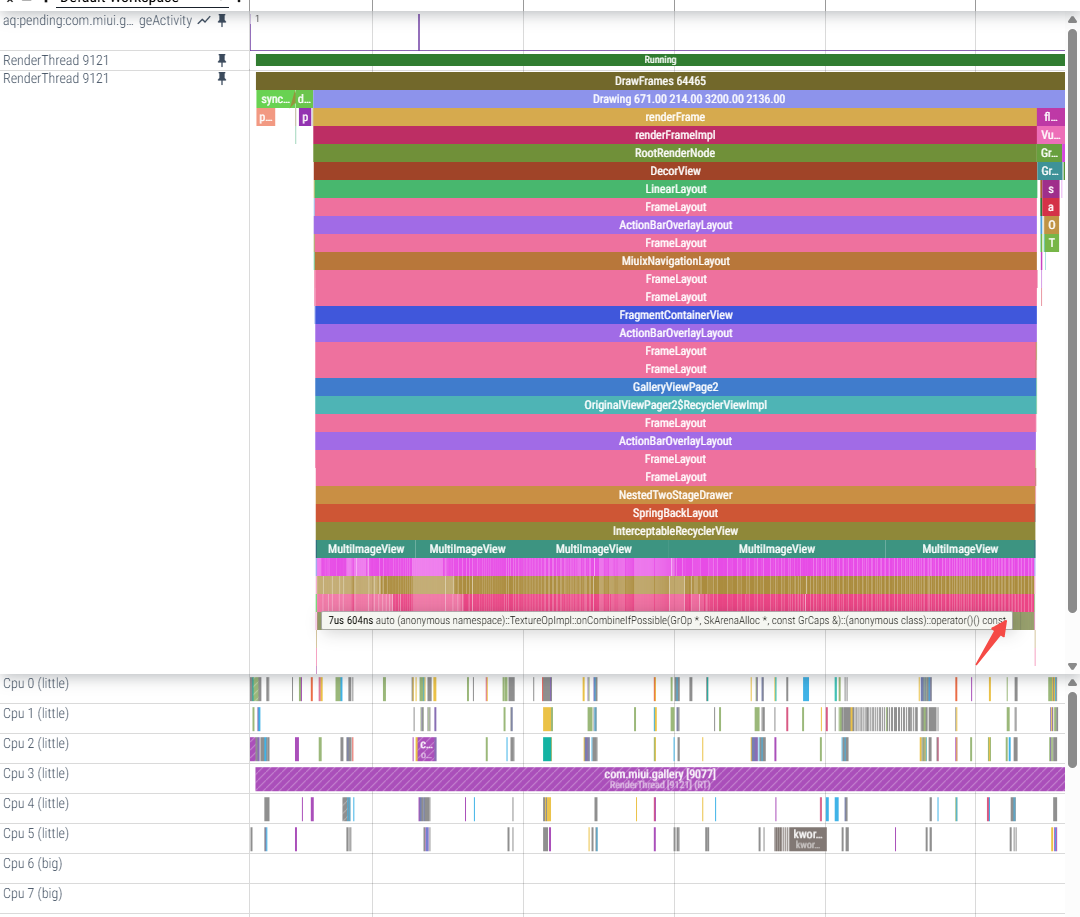Click the pinned-tracks scrollbar down arrow
The height and width of the screenshot is (917, 1080).
click(x=1072, y=666)
